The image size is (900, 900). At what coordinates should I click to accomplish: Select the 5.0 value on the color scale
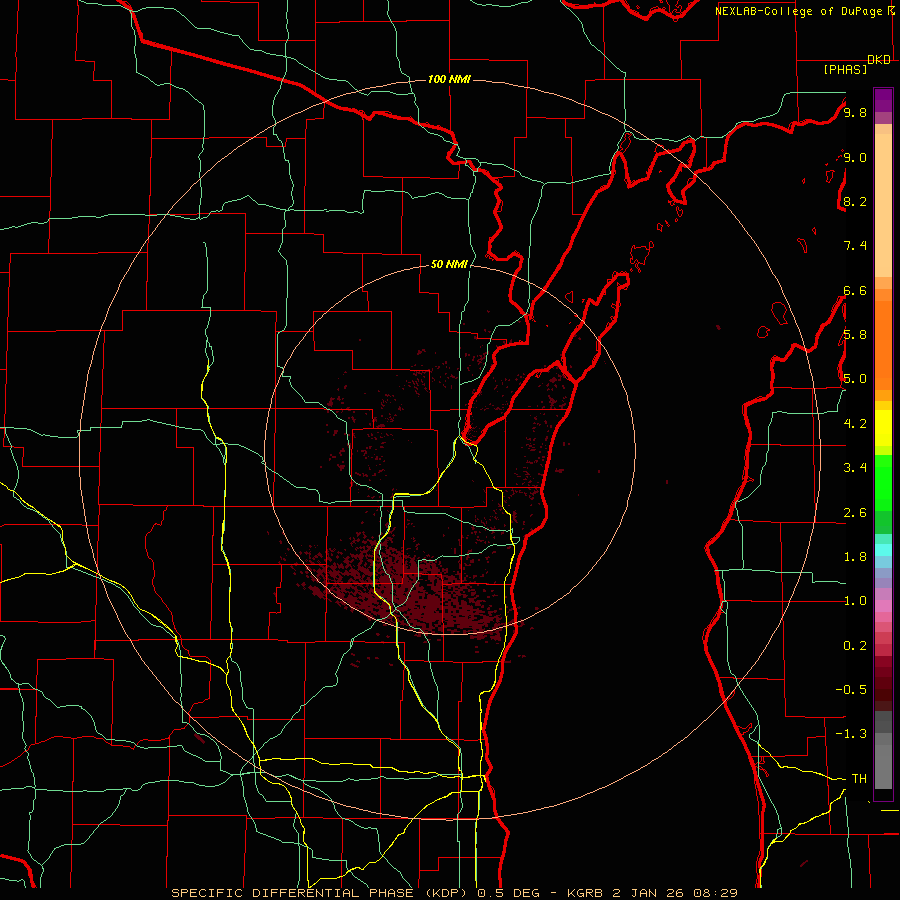[855, 379]
